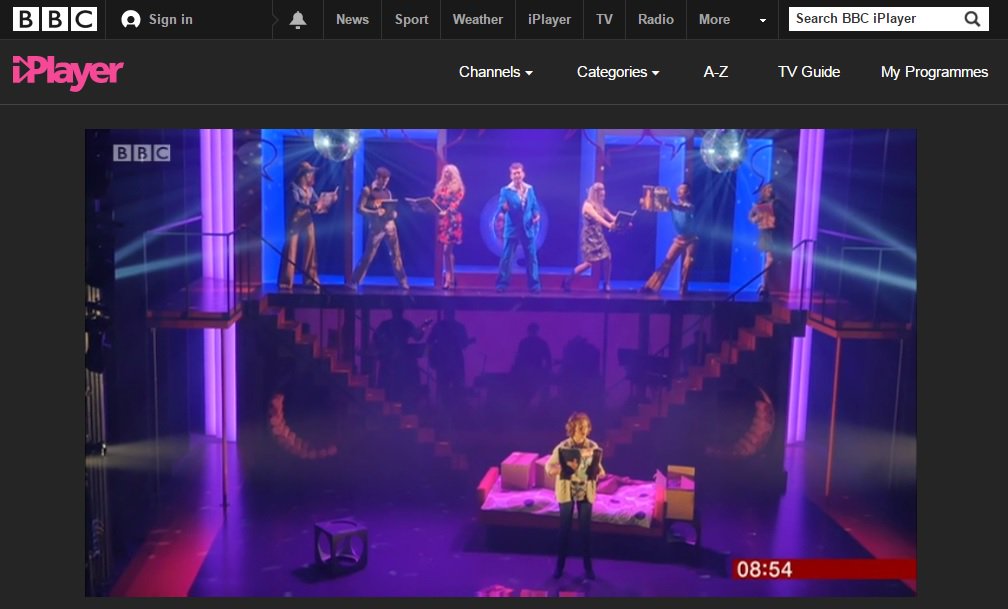
Task: Select Sport in the top navigation
Action: (x=410, y=18)
